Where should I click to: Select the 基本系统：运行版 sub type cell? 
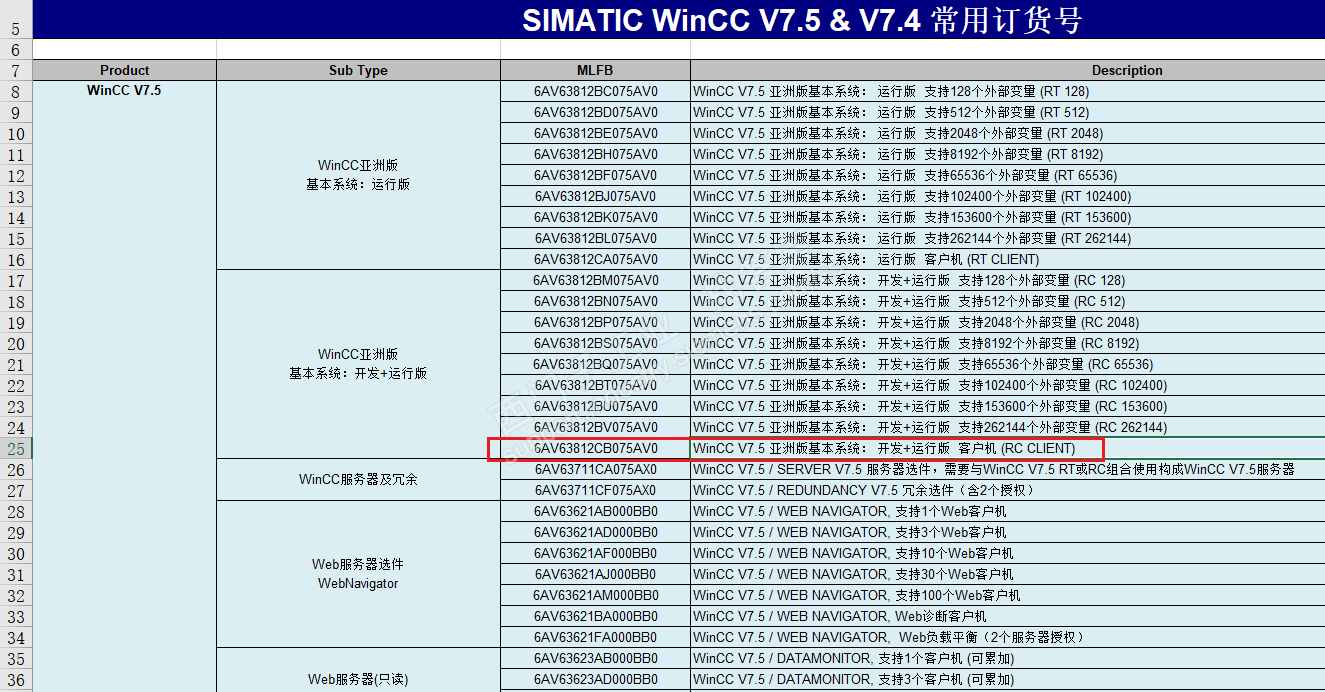tap(358, 175)
